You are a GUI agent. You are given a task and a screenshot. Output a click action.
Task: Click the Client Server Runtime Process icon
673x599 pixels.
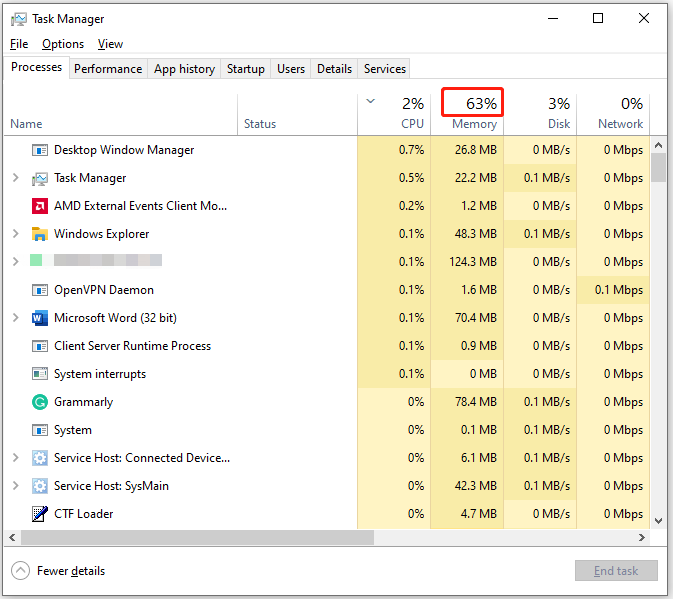(40, 346)
